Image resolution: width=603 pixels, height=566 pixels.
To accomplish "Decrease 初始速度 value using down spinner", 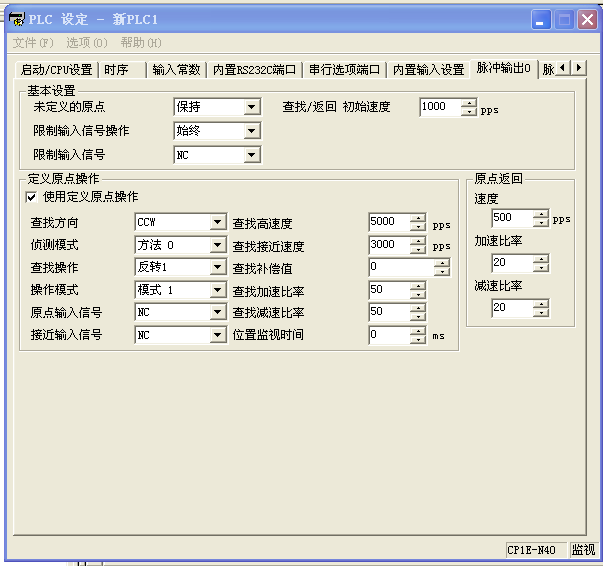I will (x=469, y=111).
